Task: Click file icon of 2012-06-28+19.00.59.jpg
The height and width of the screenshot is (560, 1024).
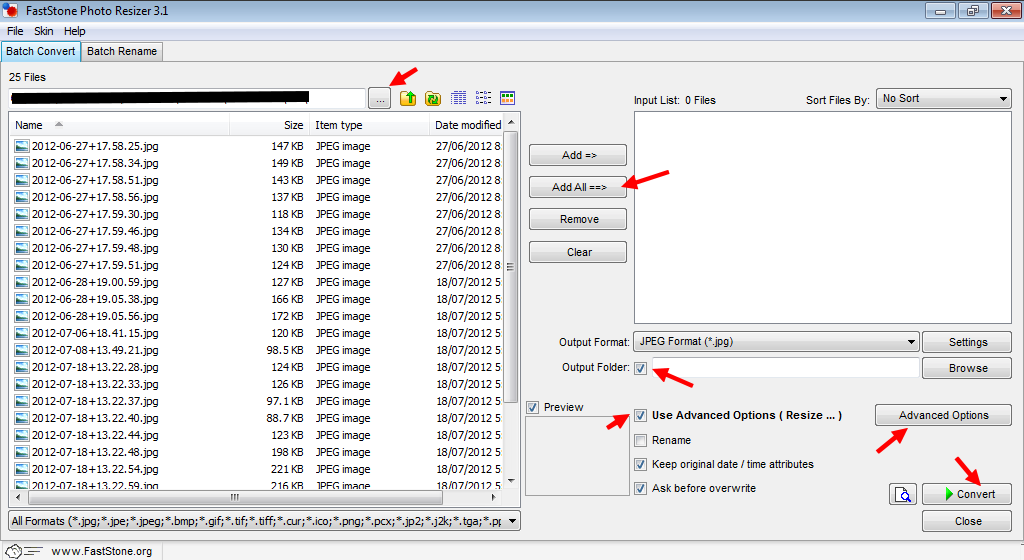Action: 22,282
